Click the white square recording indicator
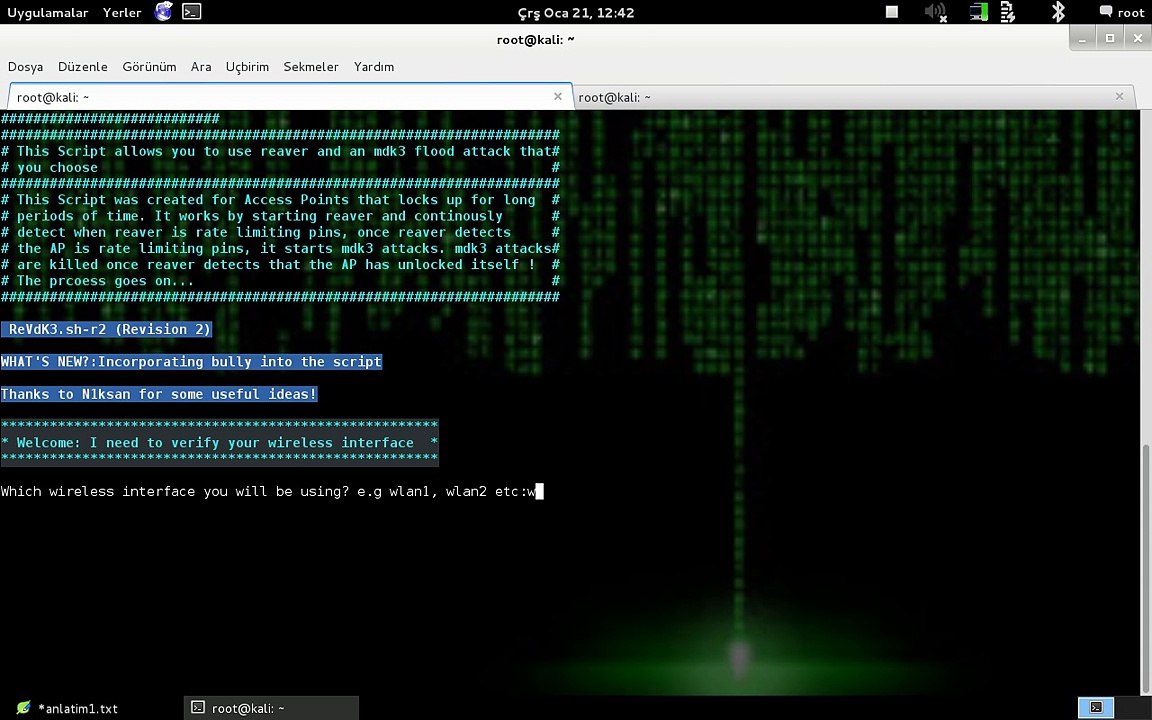This screenshot has height=720, width=1152. [x=892, y=12]
